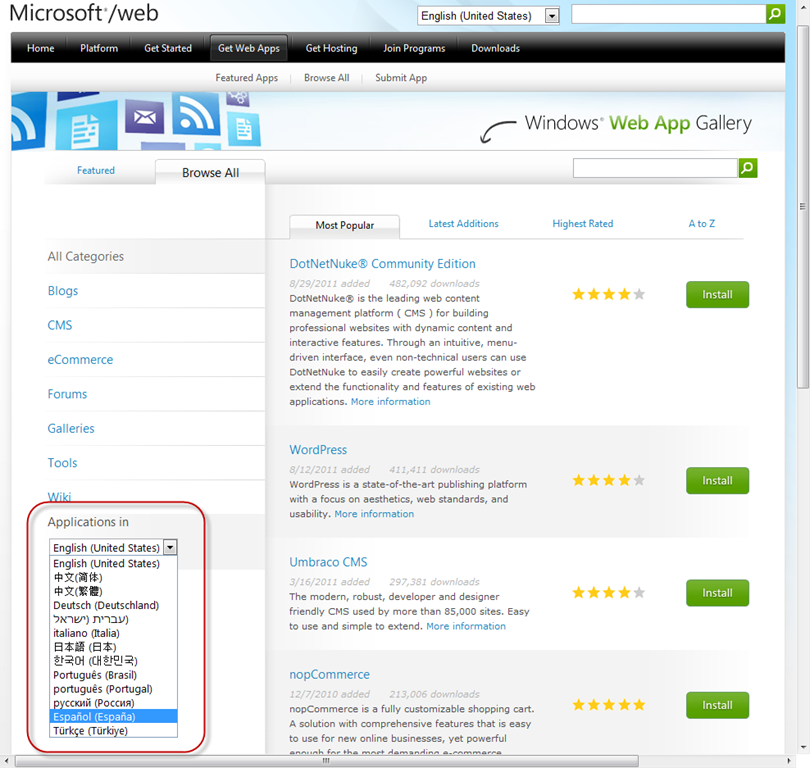Sort apps by A to Z

702,224
